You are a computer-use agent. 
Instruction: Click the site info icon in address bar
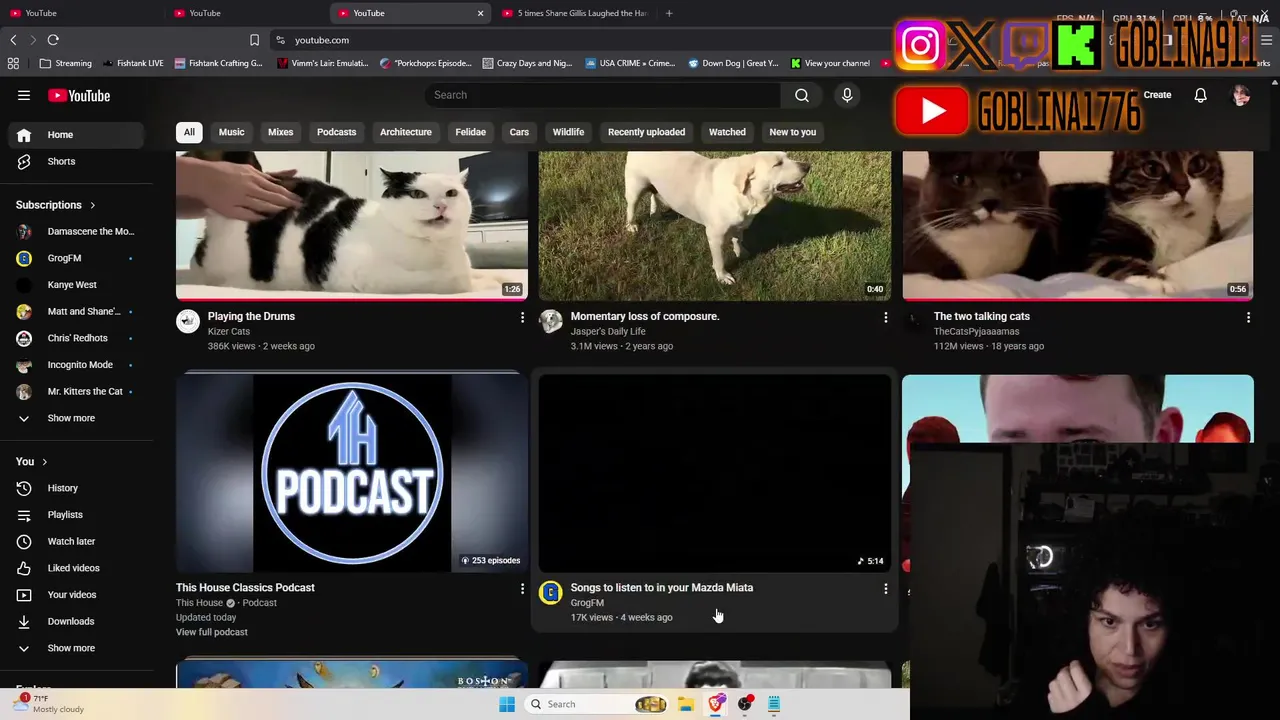pyautogui.click(x=281, y=40)
